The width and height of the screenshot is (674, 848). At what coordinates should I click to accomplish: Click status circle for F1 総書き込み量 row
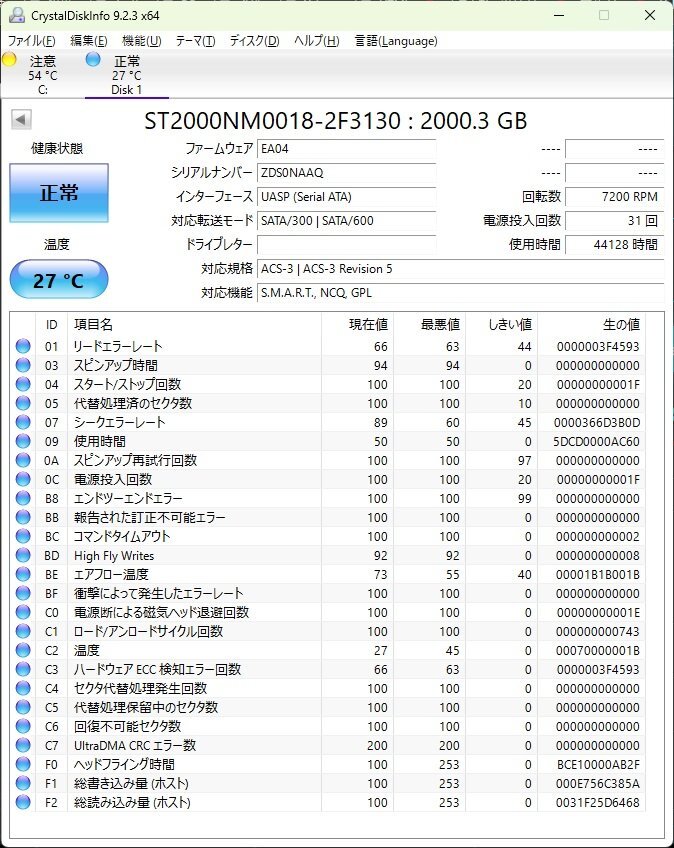23,783
